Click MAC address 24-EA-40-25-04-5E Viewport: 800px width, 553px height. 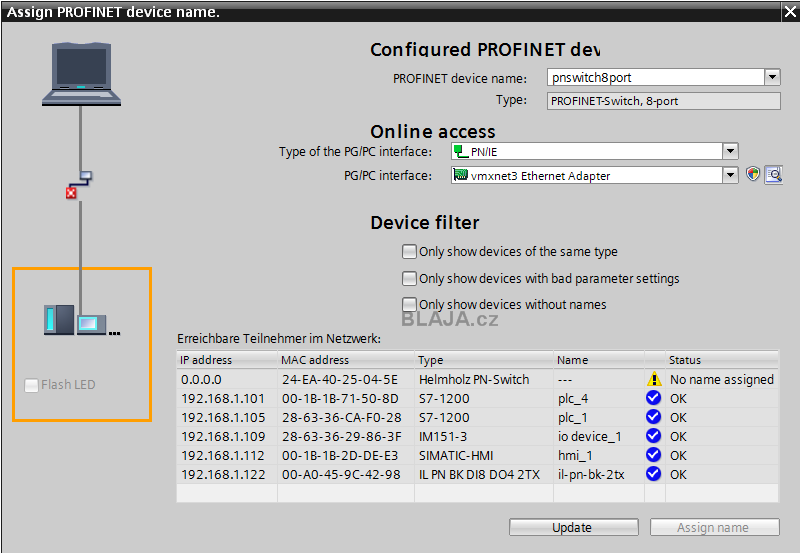coord(340,380)
